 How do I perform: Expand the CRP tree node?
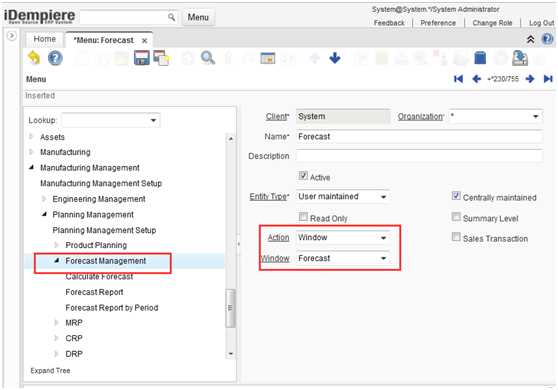tap(57, 338)
